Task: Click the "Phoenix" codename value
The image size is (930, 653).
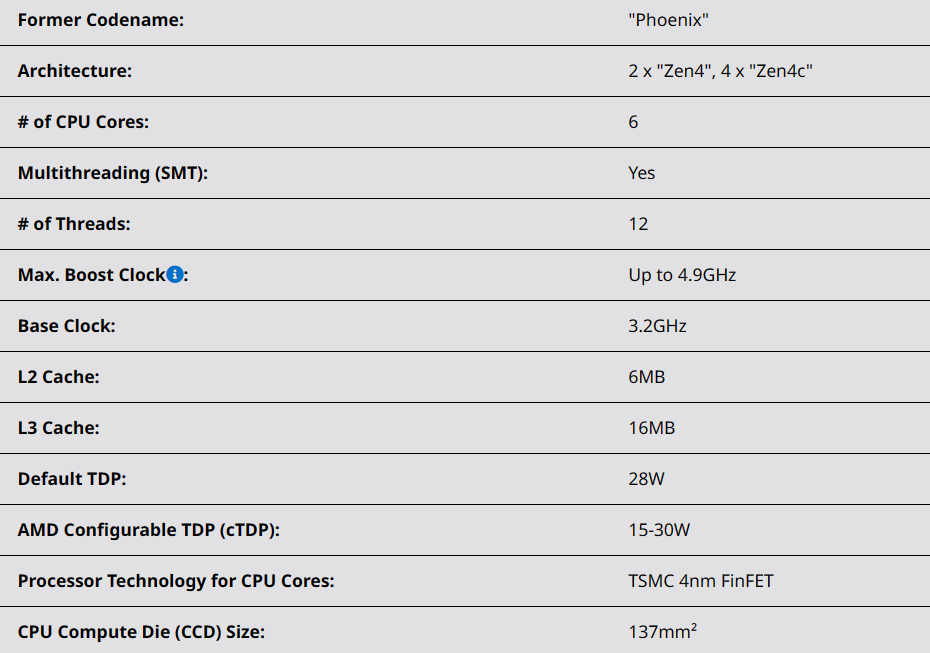Action: pos(669,20)
